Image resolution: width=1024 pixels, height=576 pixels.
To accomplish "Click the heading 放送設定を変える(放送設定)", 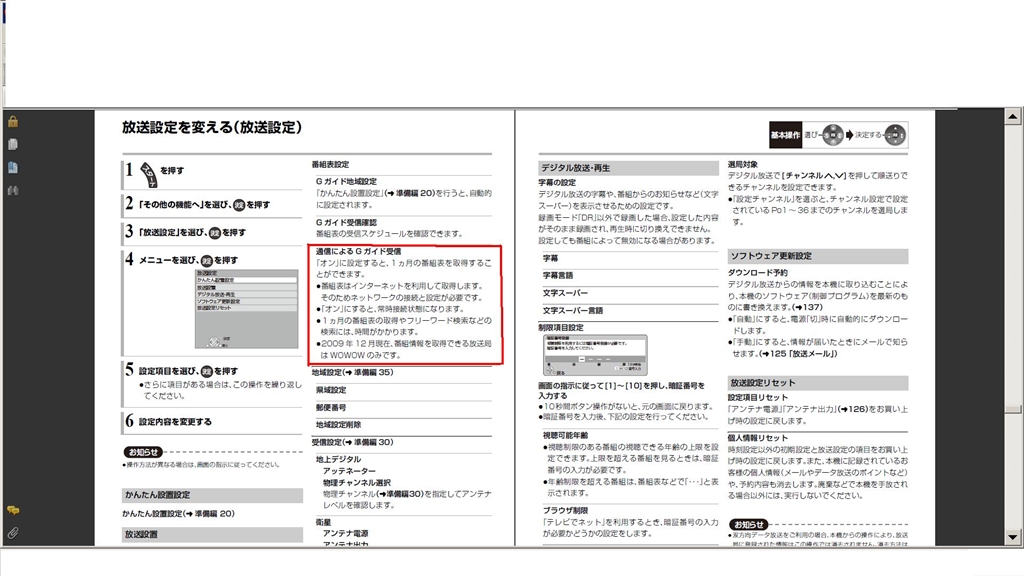I will click(x=212, y=127).
